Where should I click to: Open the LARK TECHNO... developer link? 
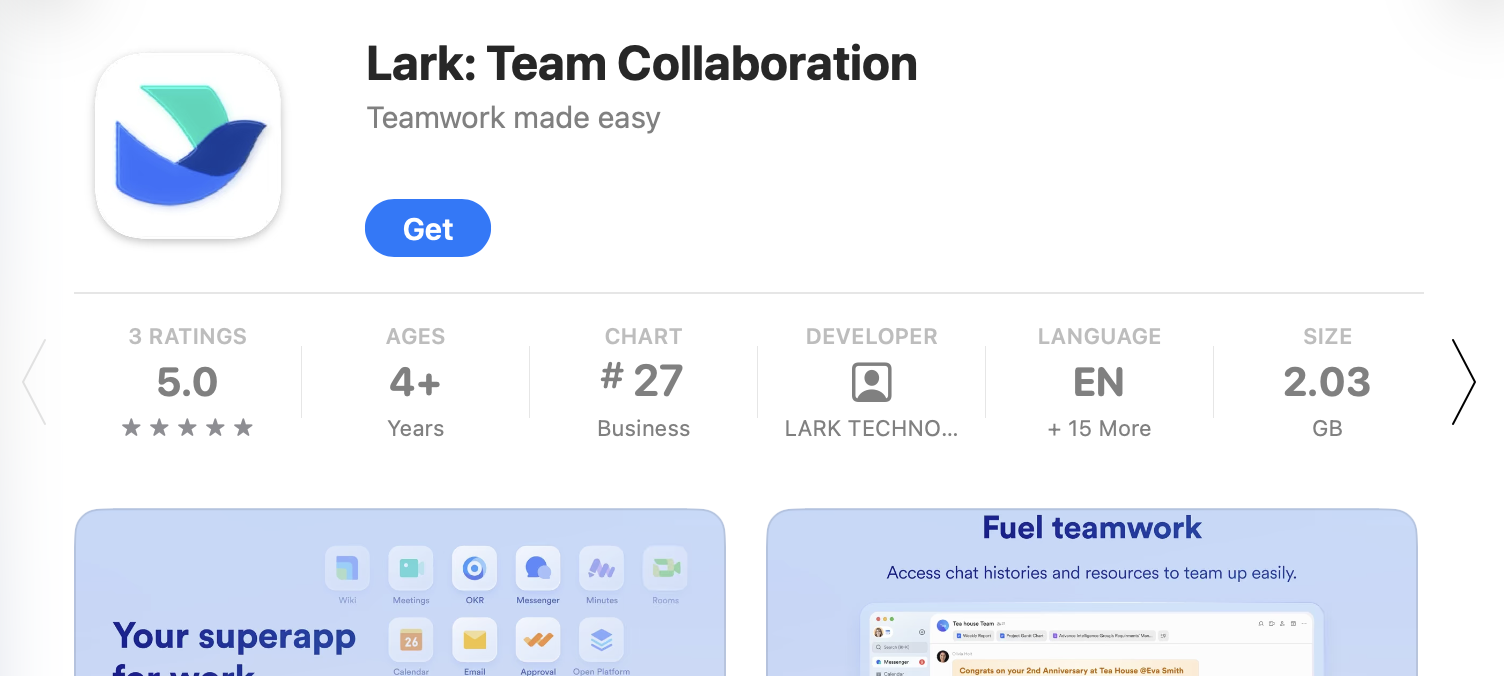872,428
